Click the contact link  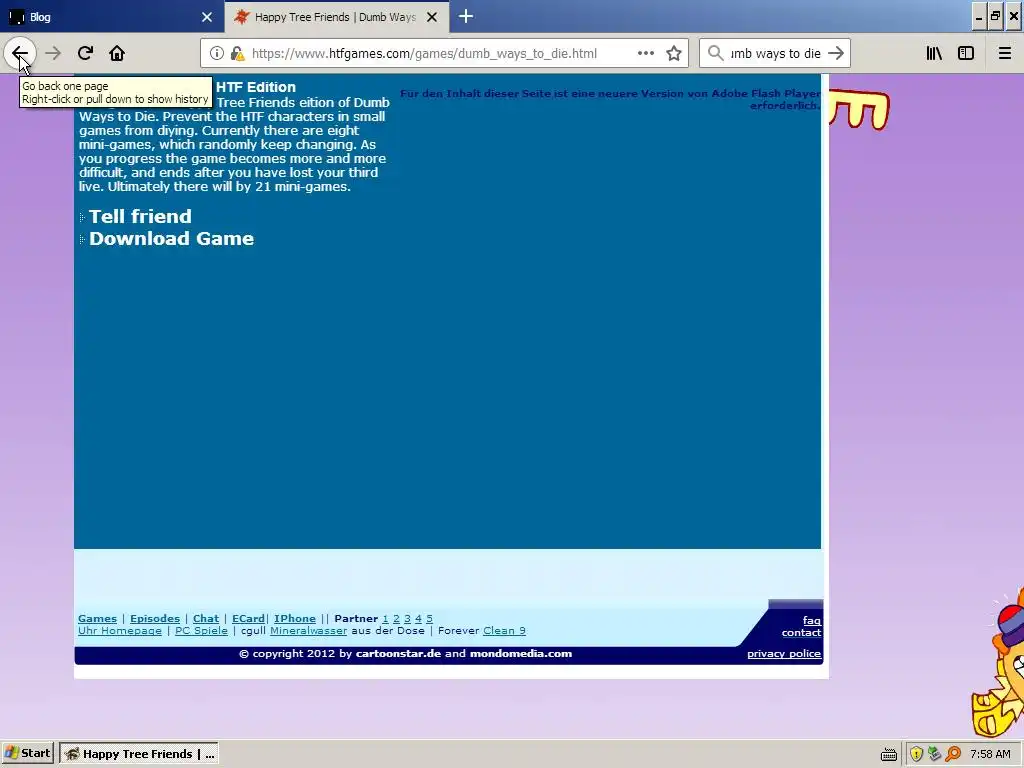tap(801, 633)
